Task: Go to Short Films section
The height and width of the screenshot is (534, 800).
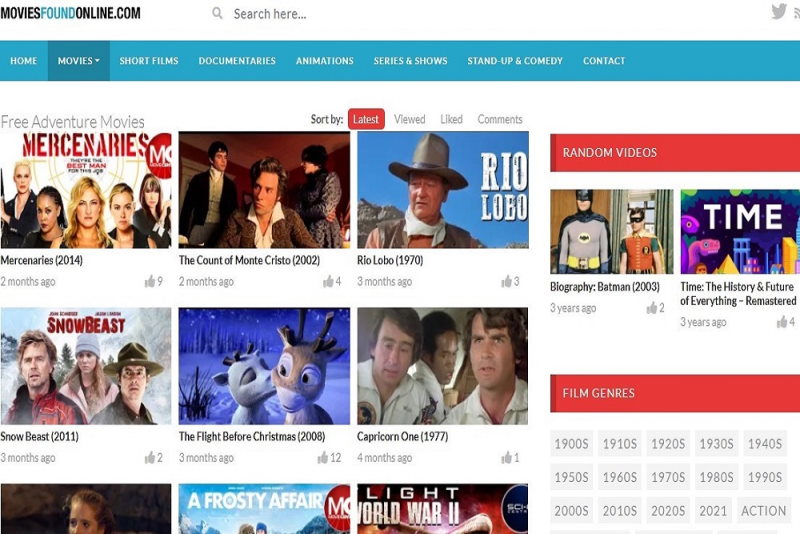Action: coord(149,61)
